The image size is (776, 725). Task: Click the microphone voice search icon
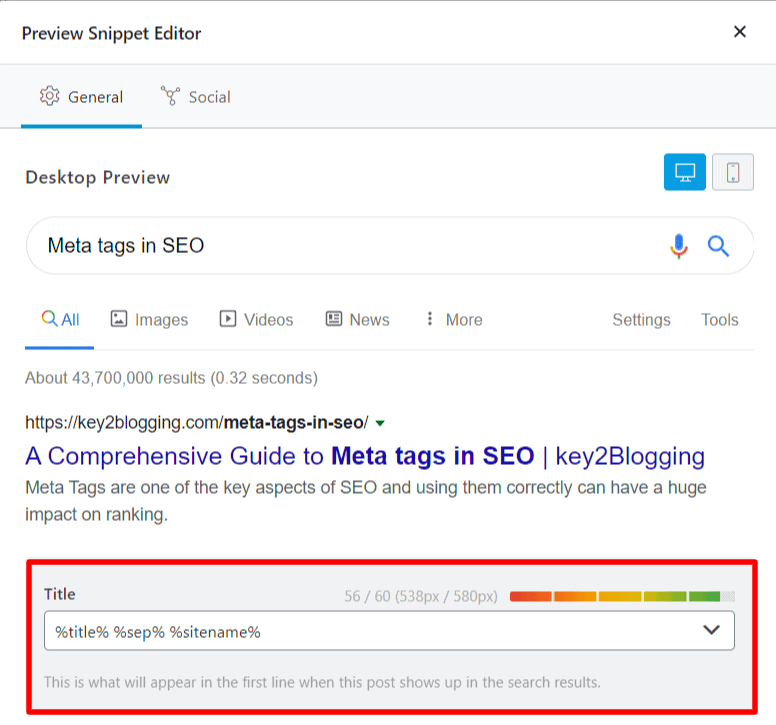click(x=679, y=245)
